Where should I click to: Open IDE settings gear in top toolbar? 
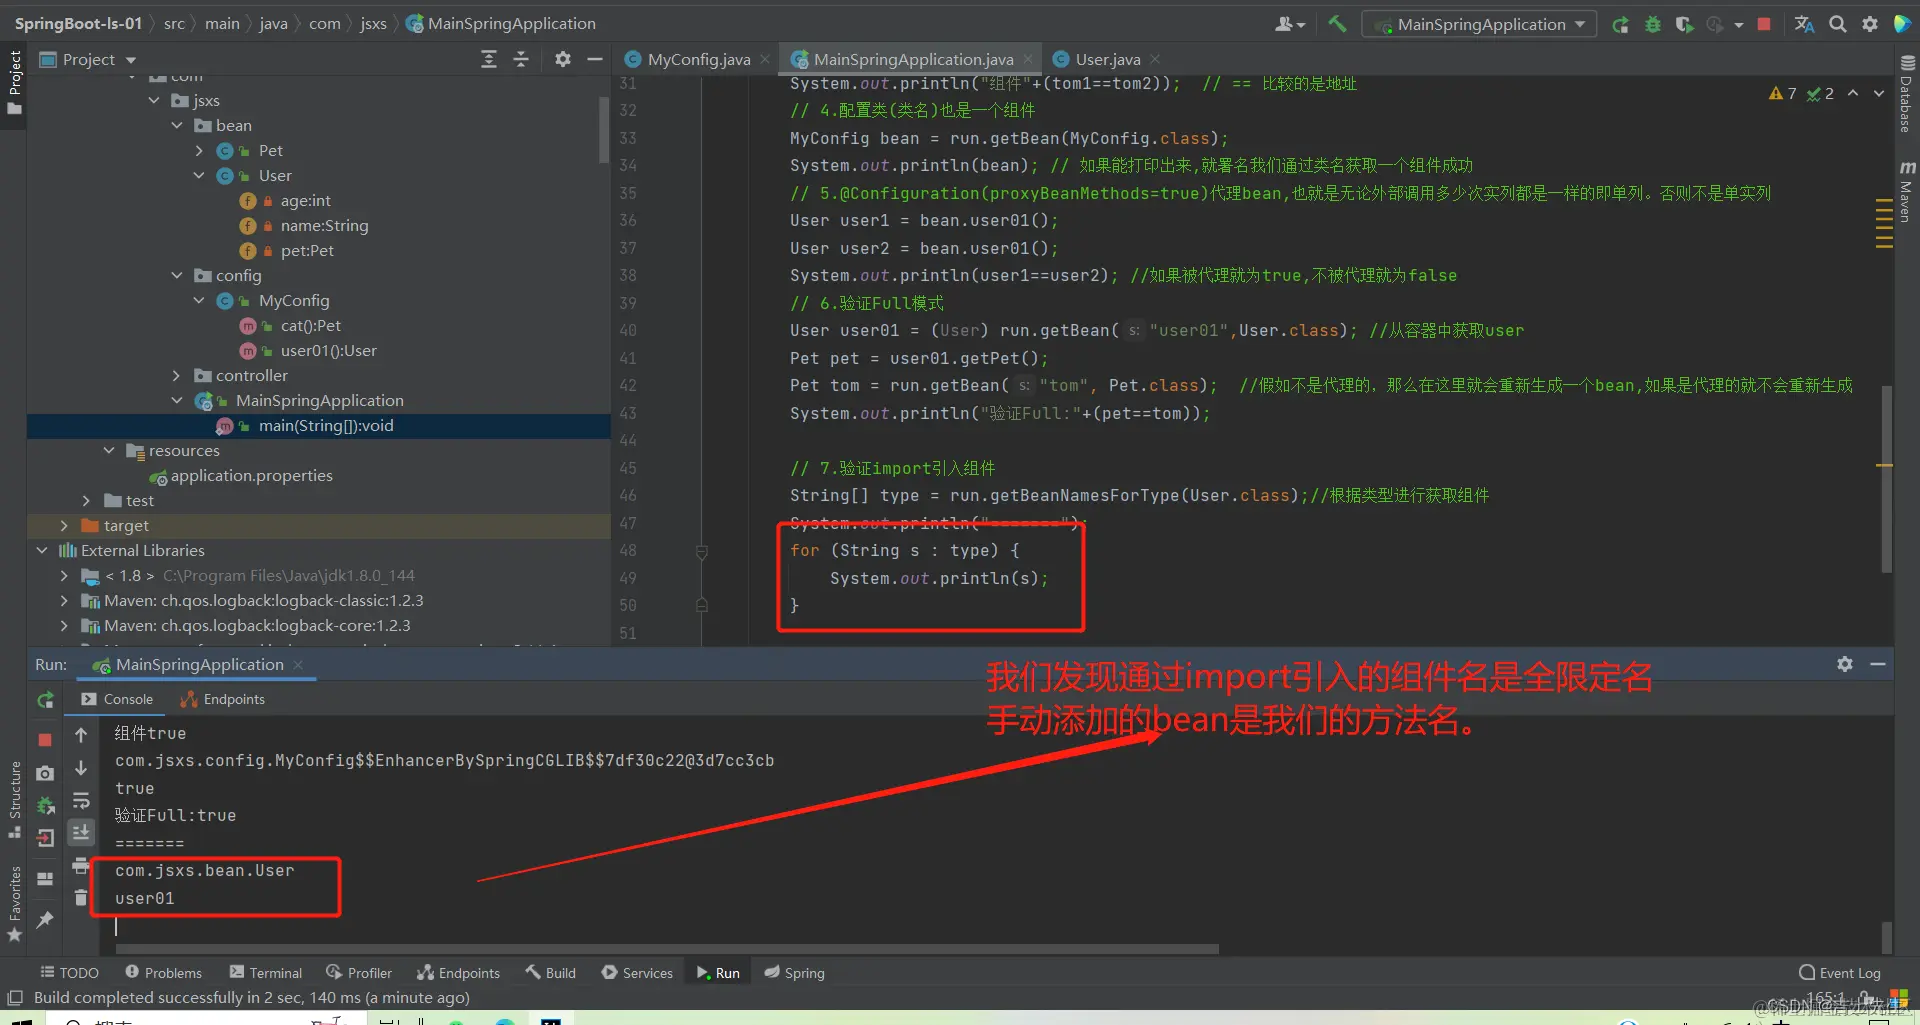coord(1870,24)
